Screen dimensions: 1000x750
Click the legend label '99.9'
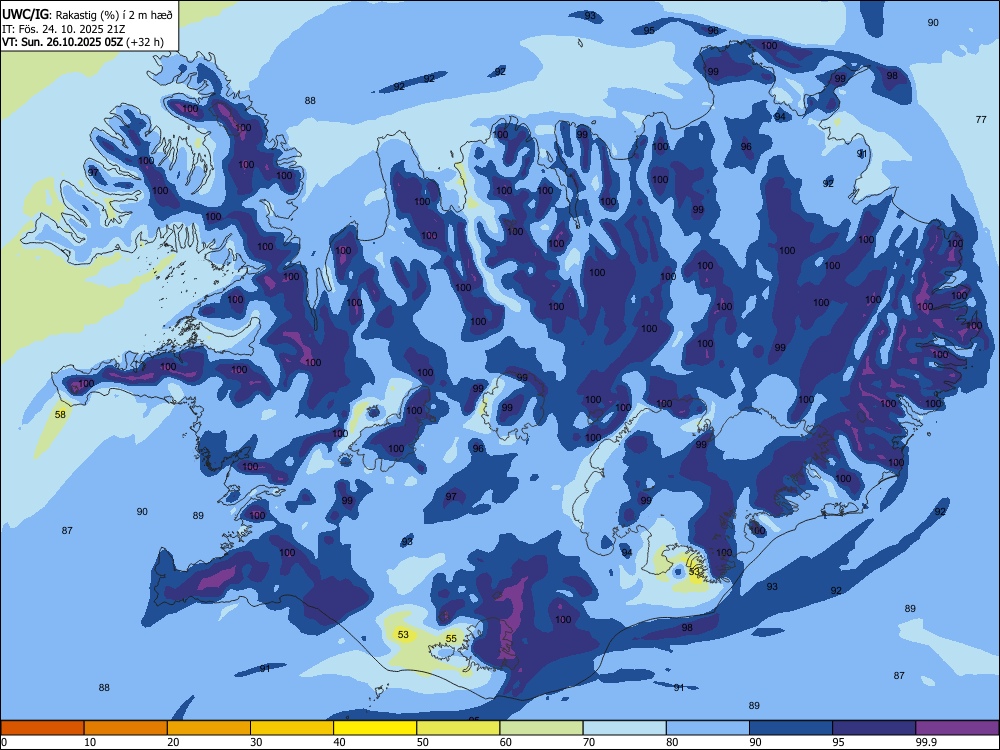(926, 742)
